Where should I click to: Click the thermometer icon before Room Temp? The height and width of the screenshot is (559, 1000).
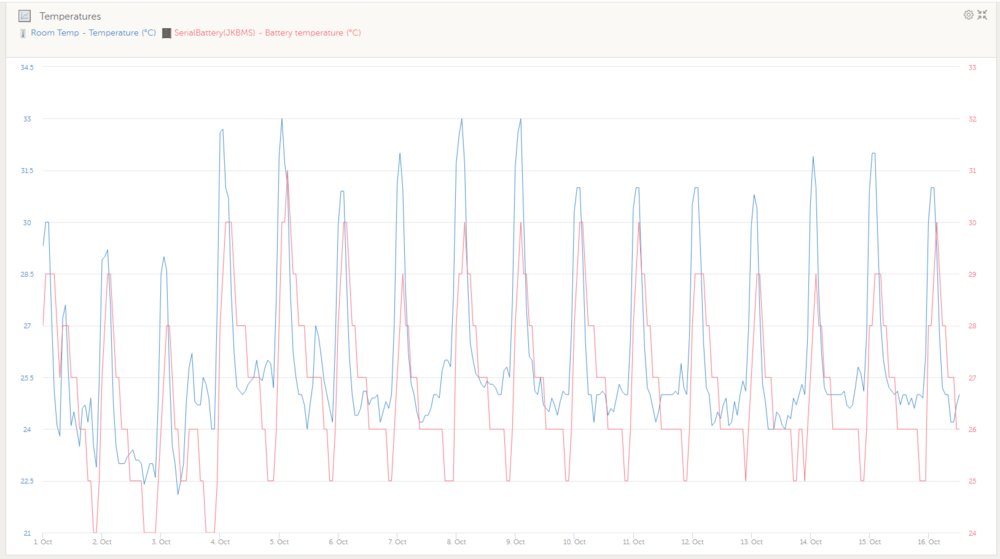(23, 33)
